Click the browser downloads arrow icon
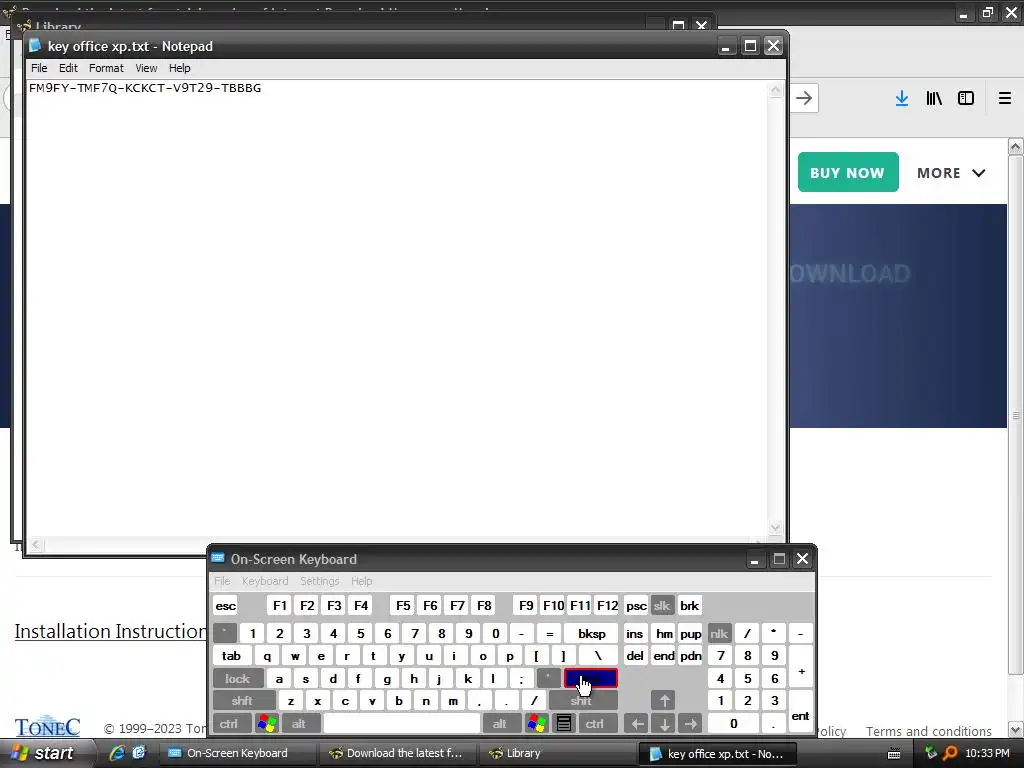1024x768 pixels. (x=902, y=99)
